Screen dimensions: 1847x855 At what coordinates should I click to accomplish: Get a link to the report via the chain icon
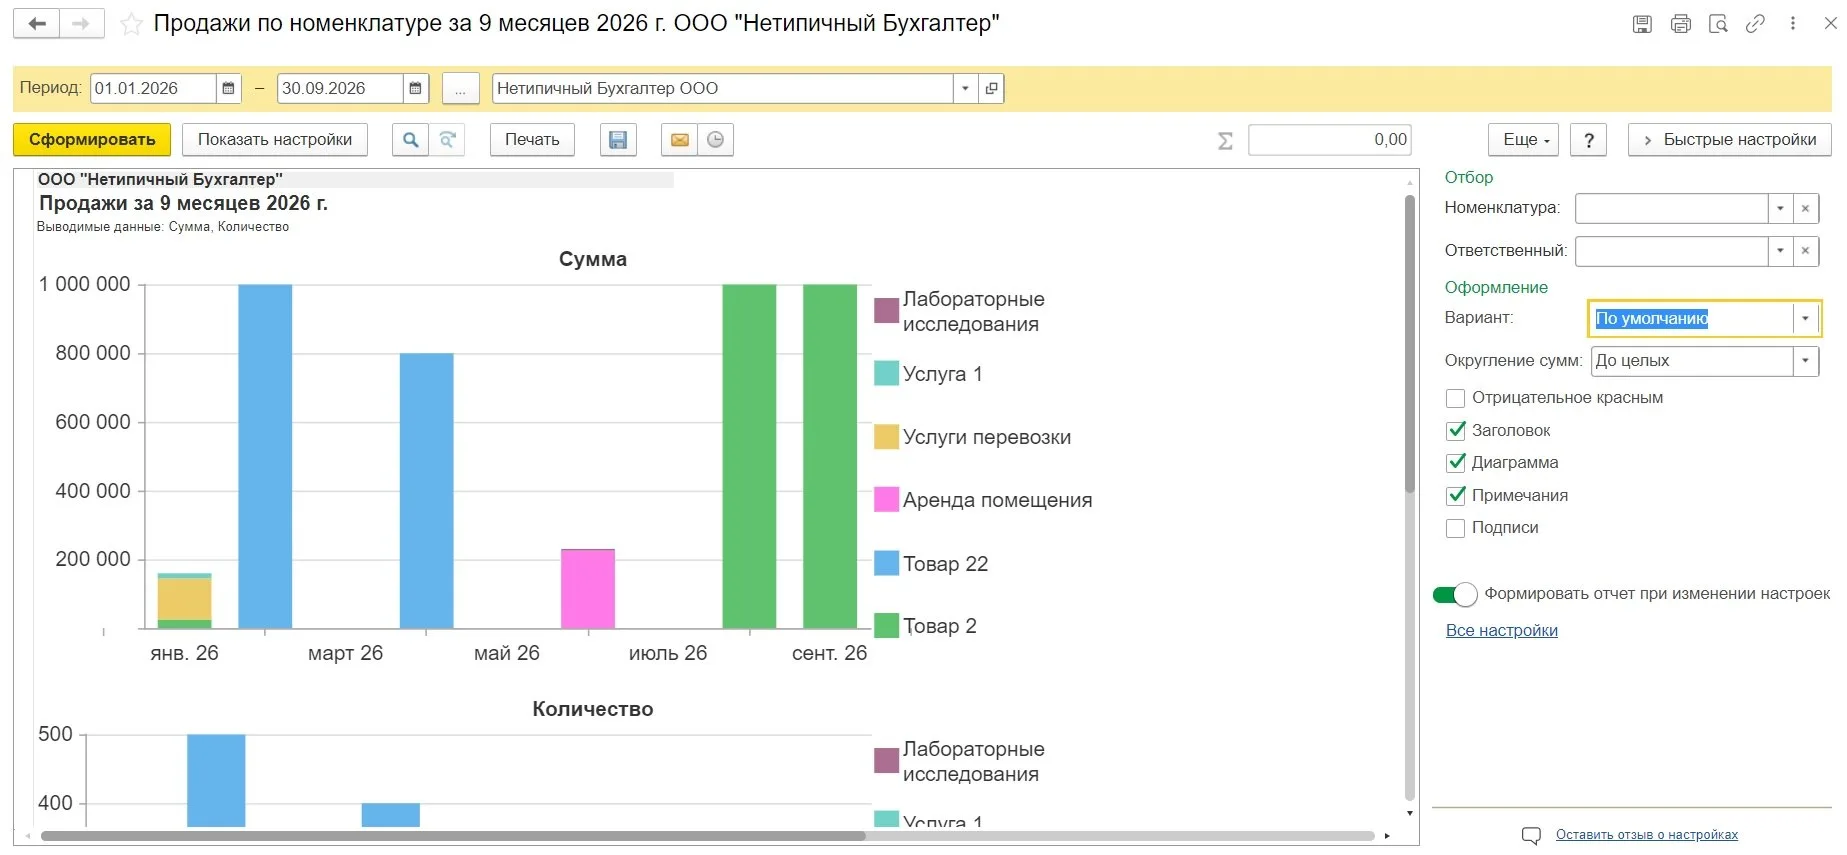[x=1755, y=24]
